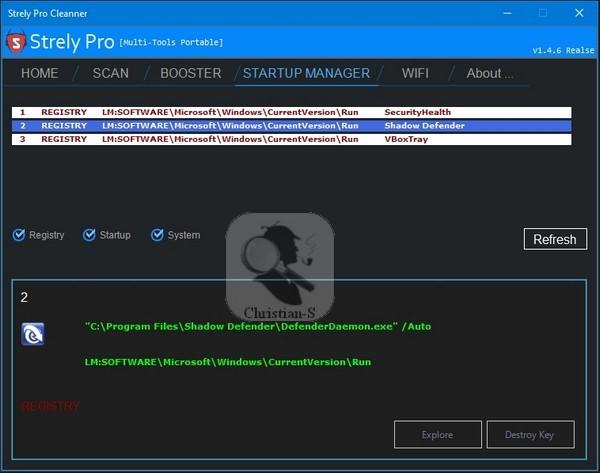Screen dimensions: 600x473
Task: Click the red REGISTRY label in details
Action: (50, 406)
